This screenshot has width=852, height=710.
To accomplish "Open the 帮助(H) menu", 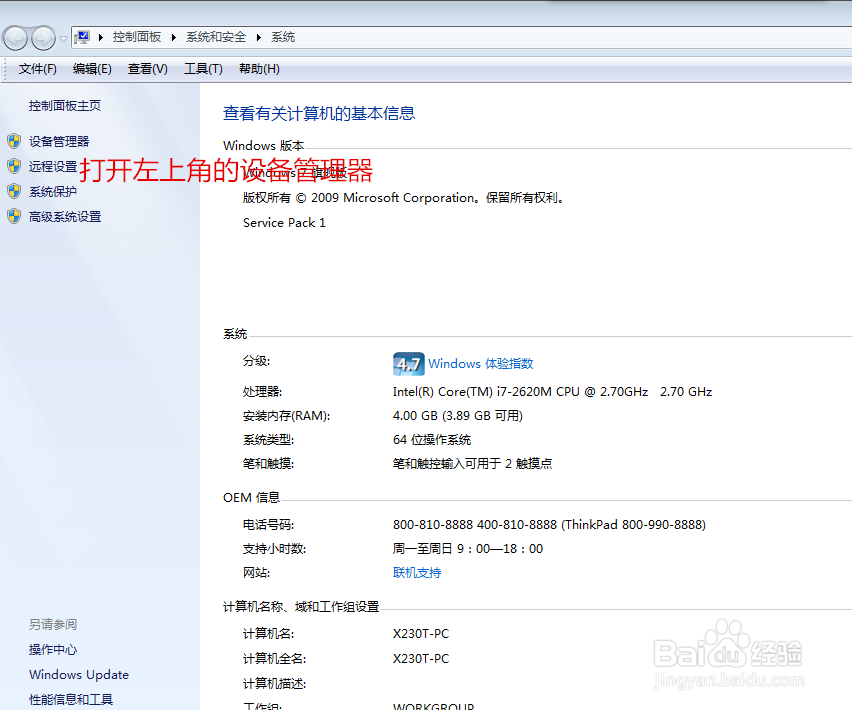I will [260, 69].
